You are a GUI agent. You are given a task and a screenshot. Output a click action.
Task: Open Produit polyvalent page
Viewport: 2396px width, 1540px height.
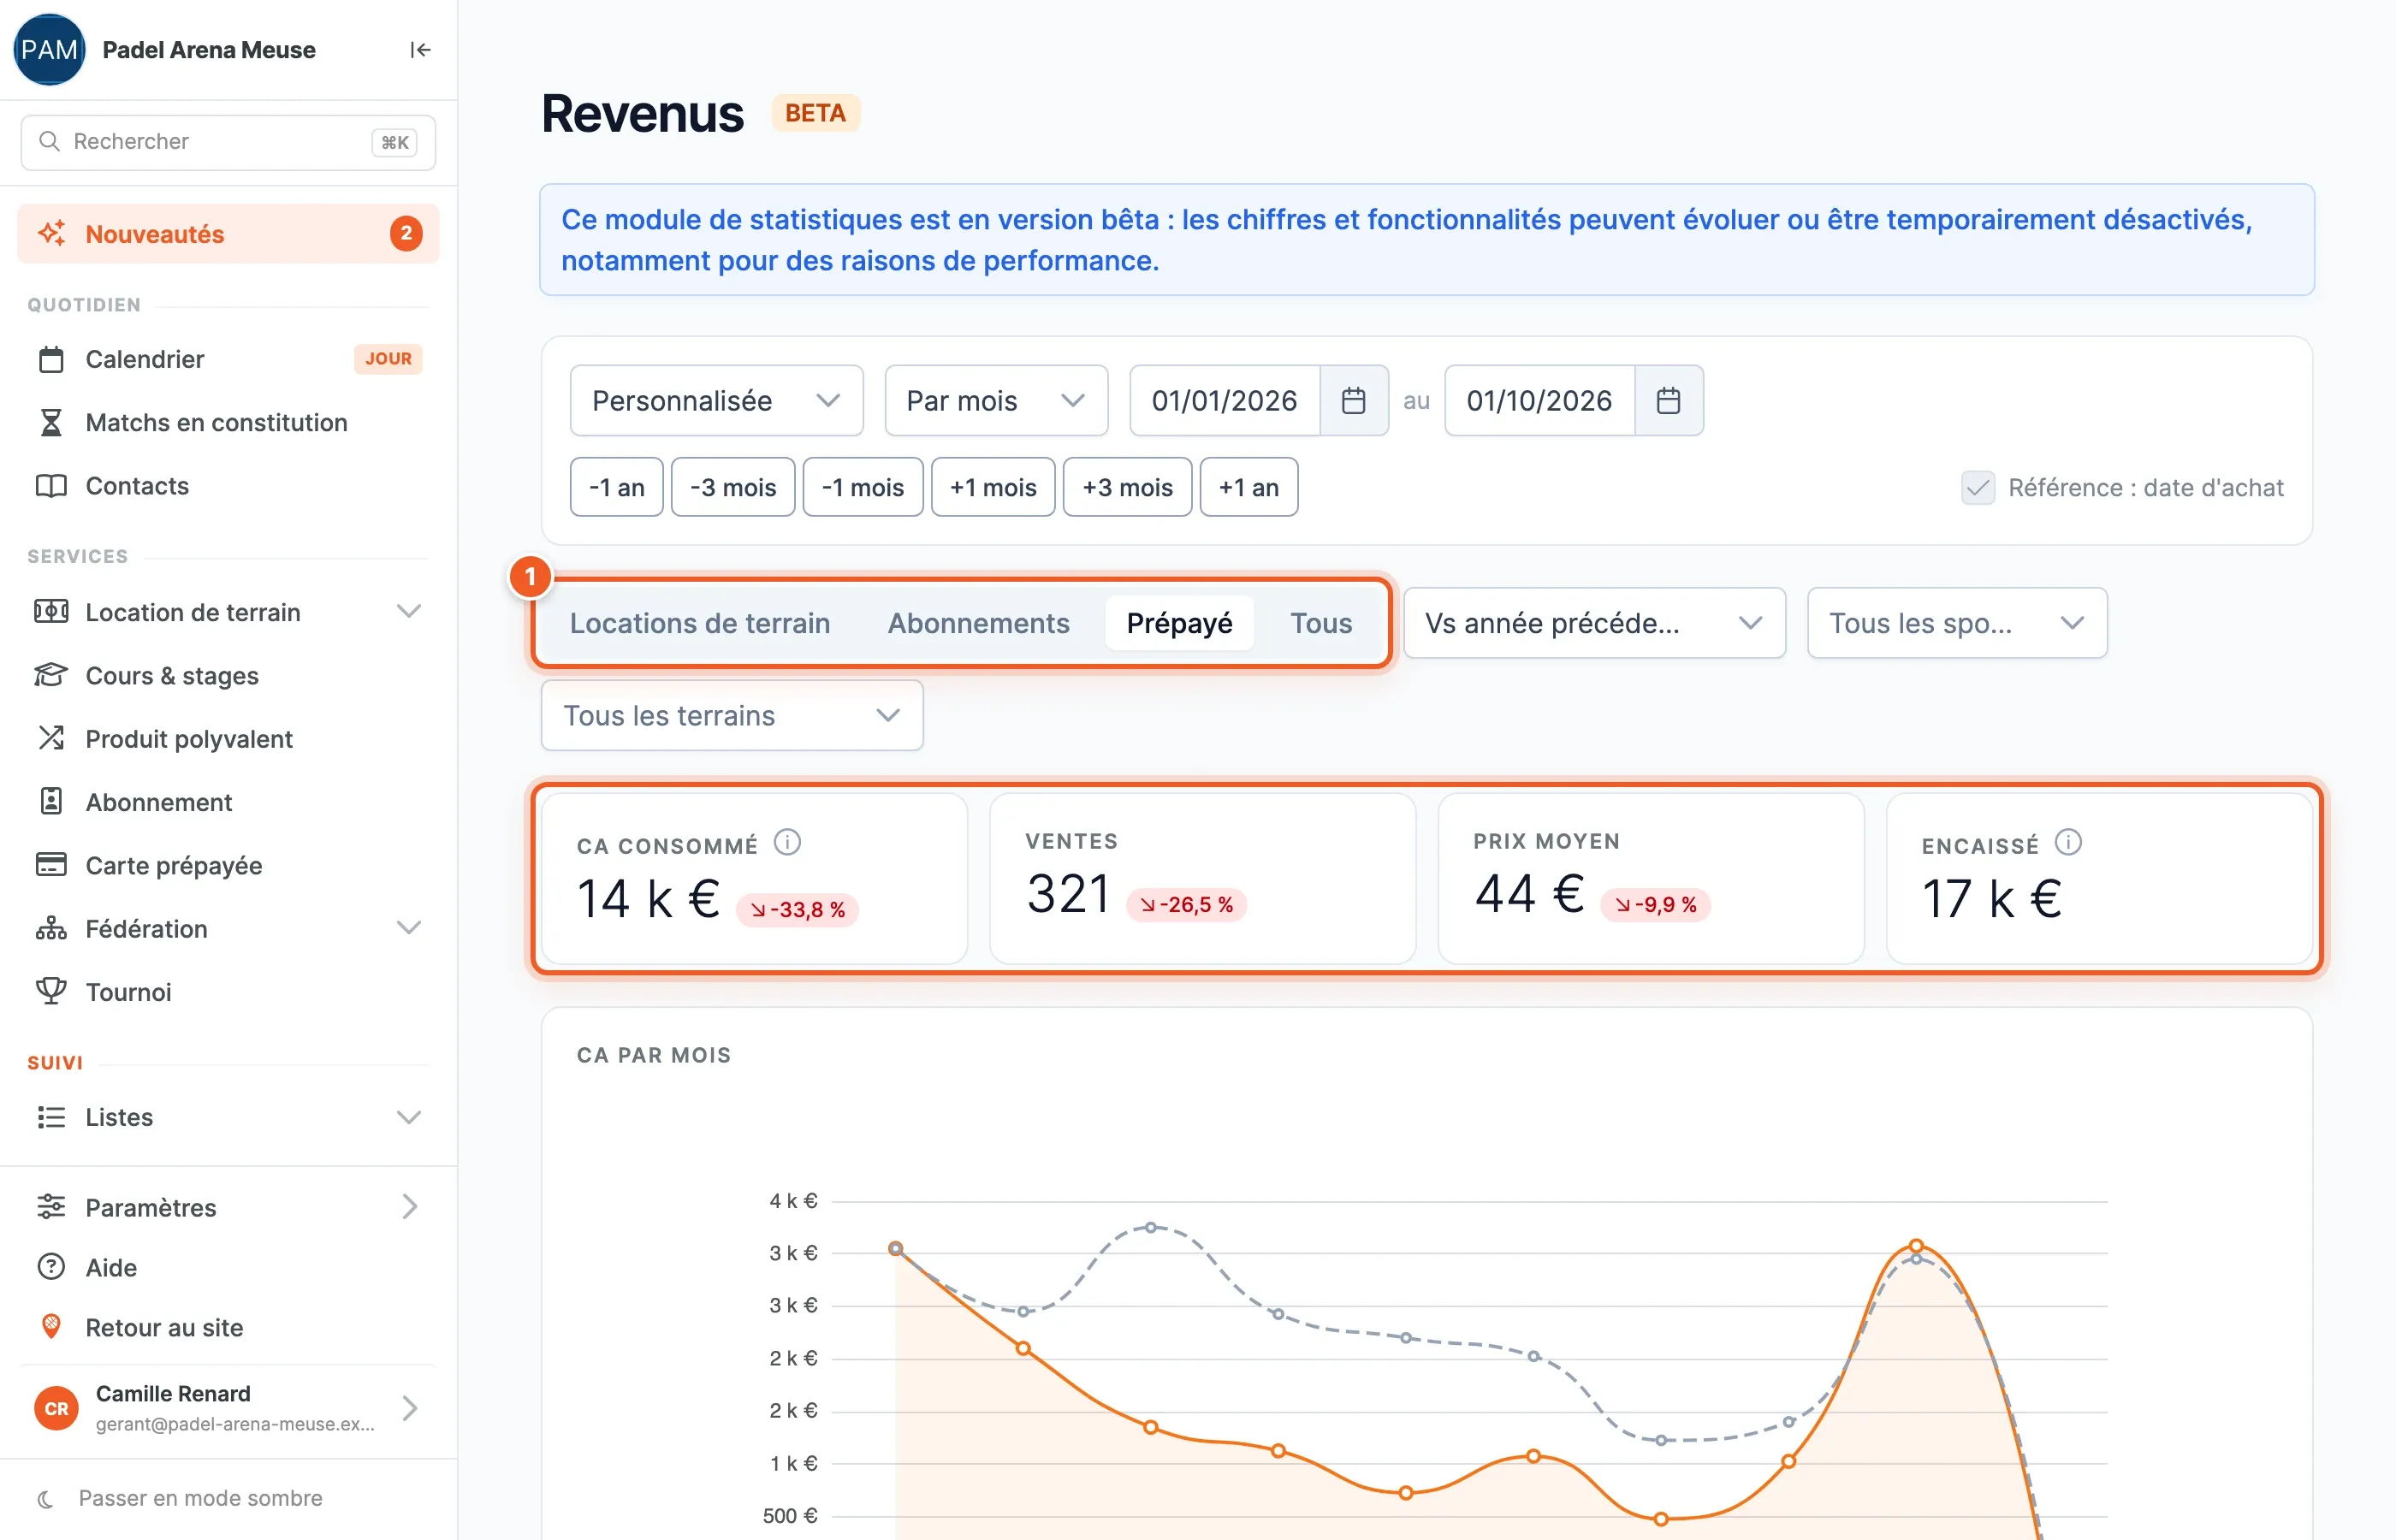coord(228,739)
